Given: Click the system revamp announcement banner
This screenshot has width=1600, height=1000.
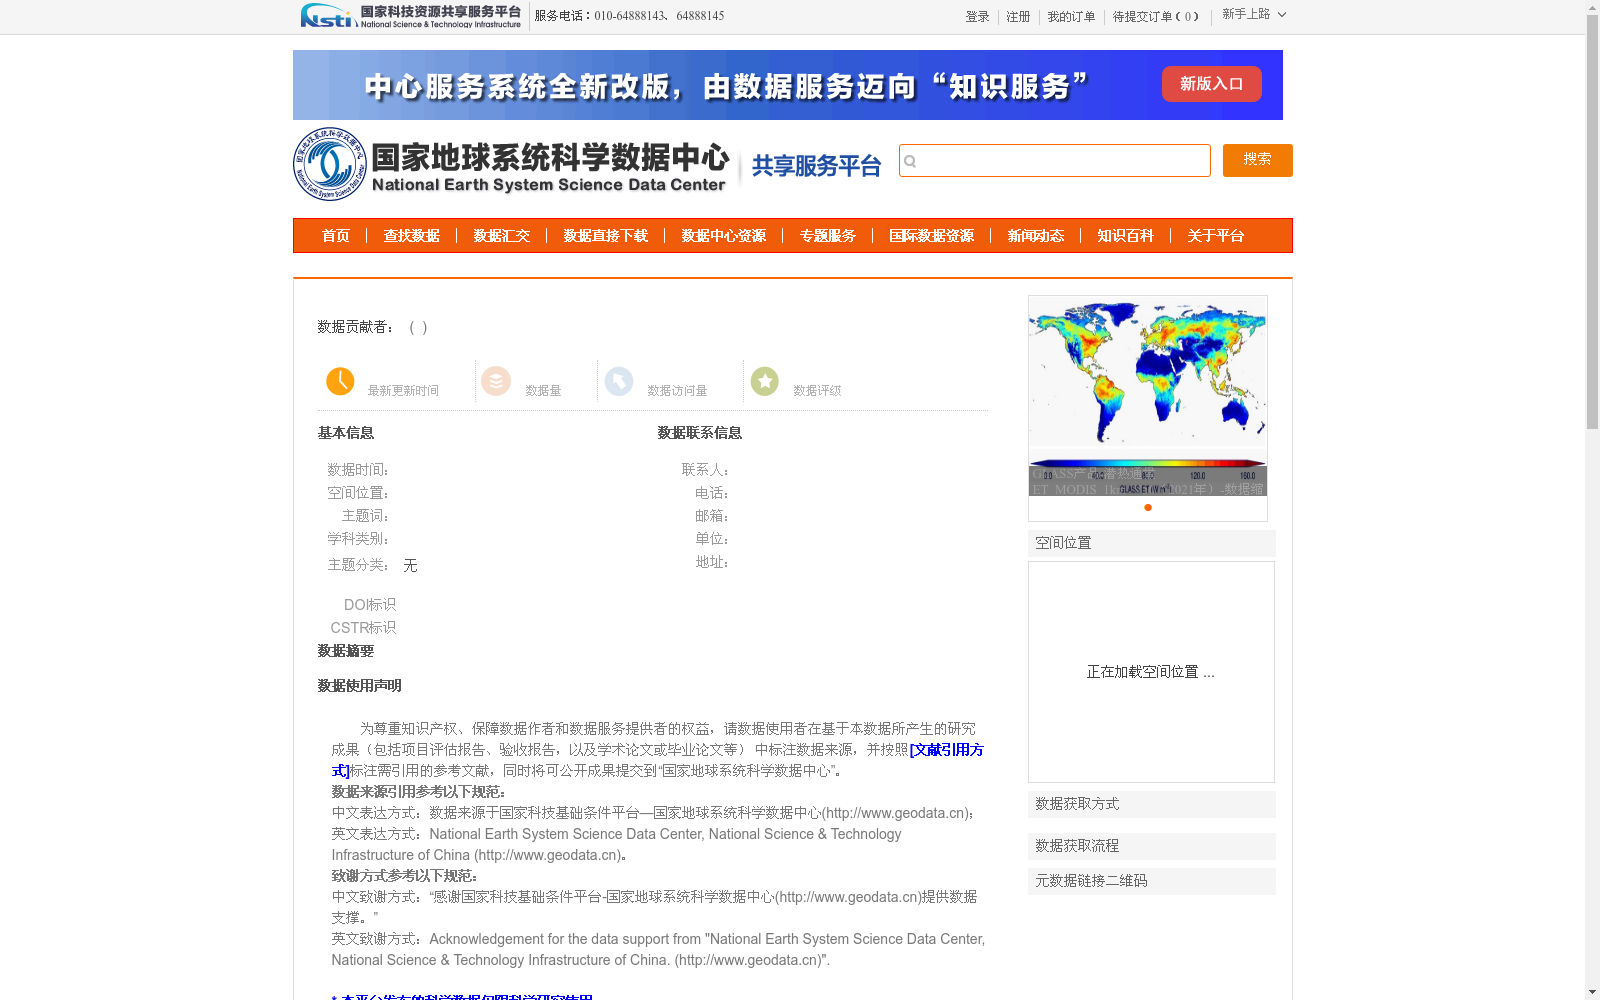Looking at the screenshot, I should tap(788, 85).
